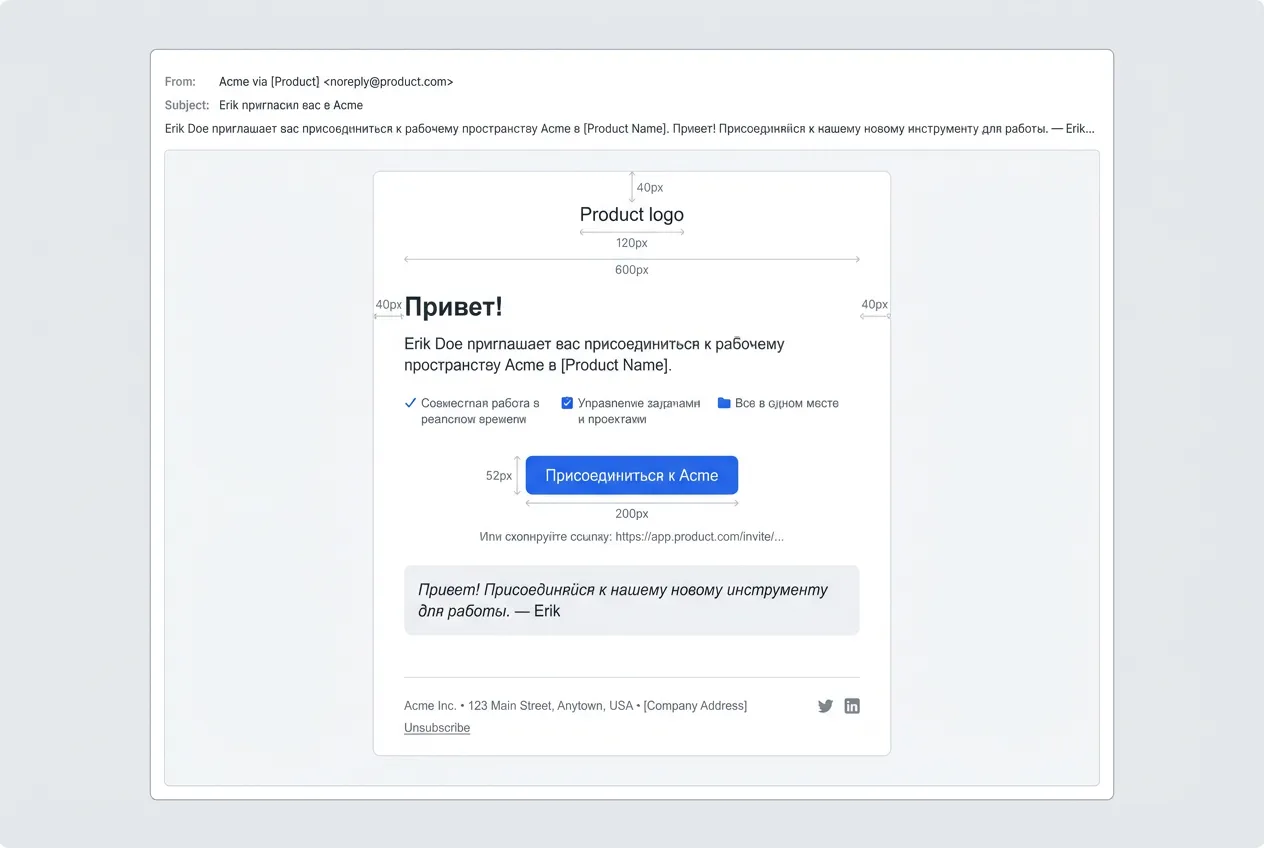Open the Twitter icon in the footer
This screenshot has width=1264, height=848.
tap(825, 706)
